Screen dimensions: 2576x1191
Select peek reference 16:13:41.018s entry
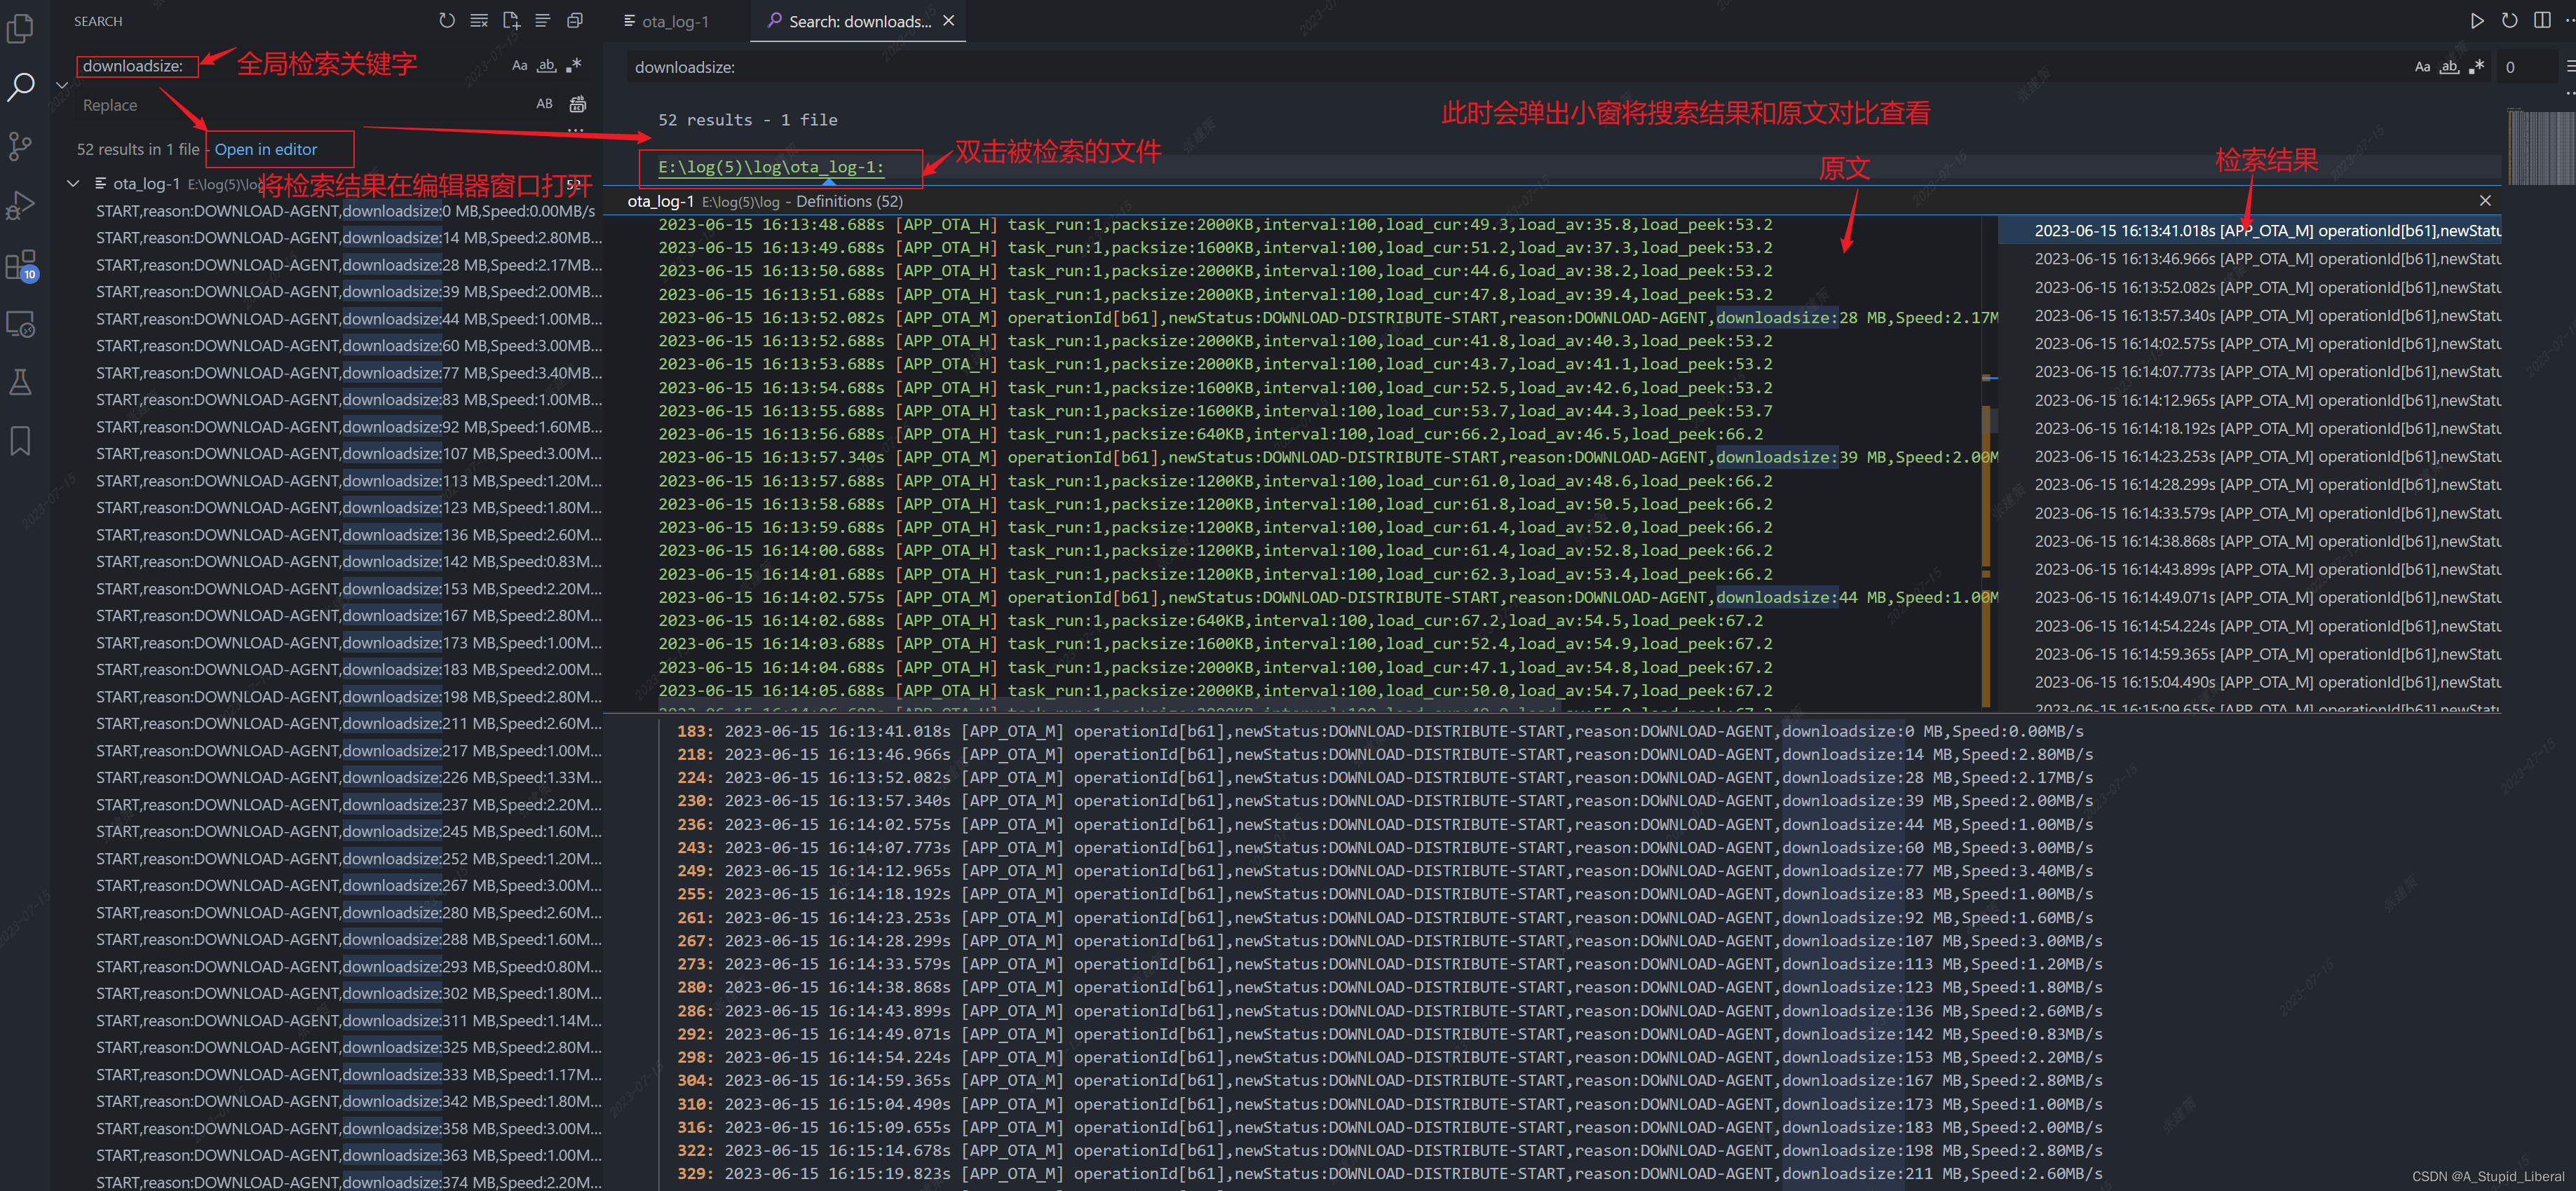pyautogui.click(x=2250, y=231)
